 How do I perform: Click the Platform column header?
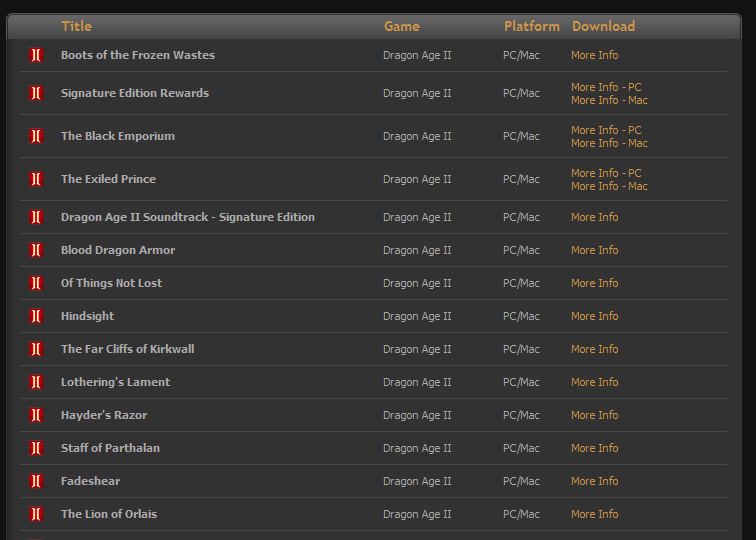point(532,26)
